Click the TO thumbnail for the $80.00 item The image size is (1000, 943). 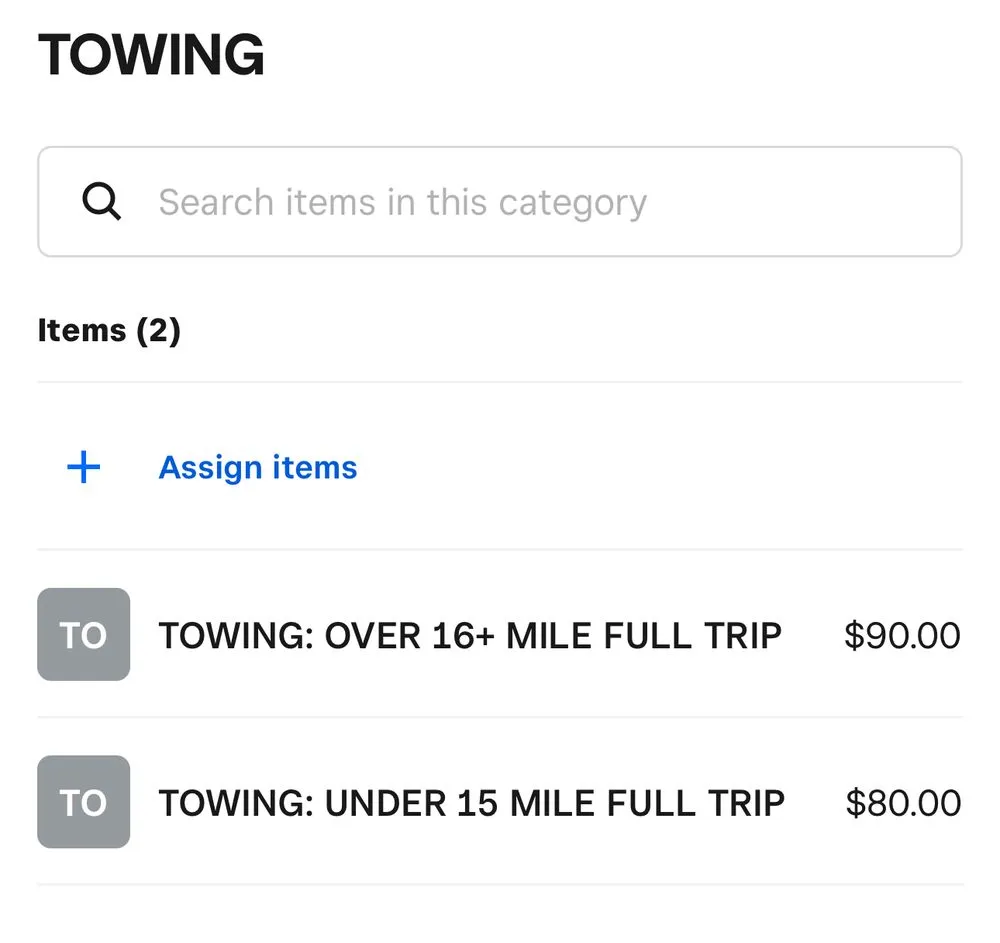point(83,802)
